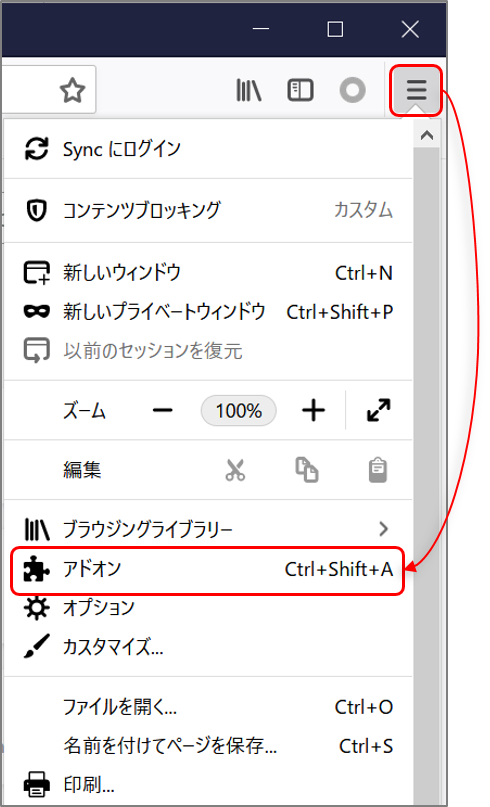Click the paste clipboard icon
Screen dimensions: 490x807
click(378, 469)
